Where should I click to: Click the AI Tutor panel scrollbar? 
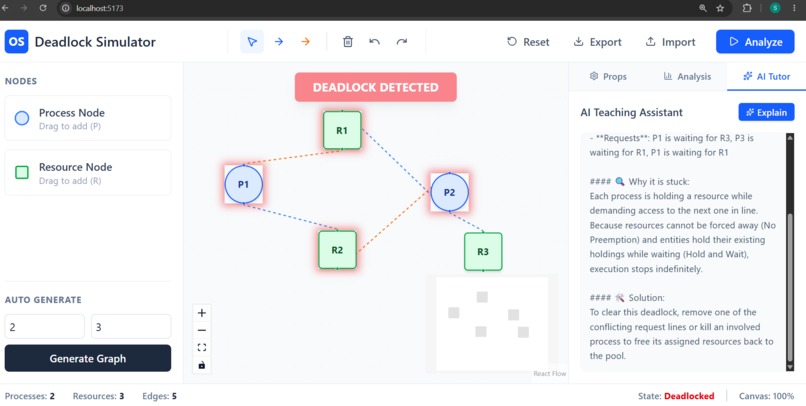coord(790,287)
